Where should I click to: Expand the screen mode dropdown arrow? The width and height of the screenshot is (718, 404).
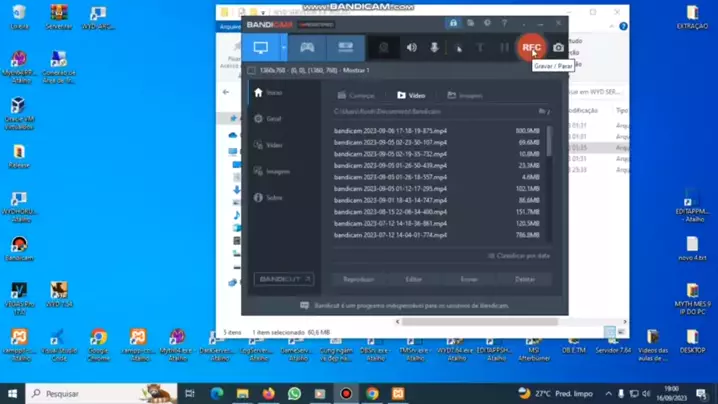pyautogui.click(x=284, y=47)
